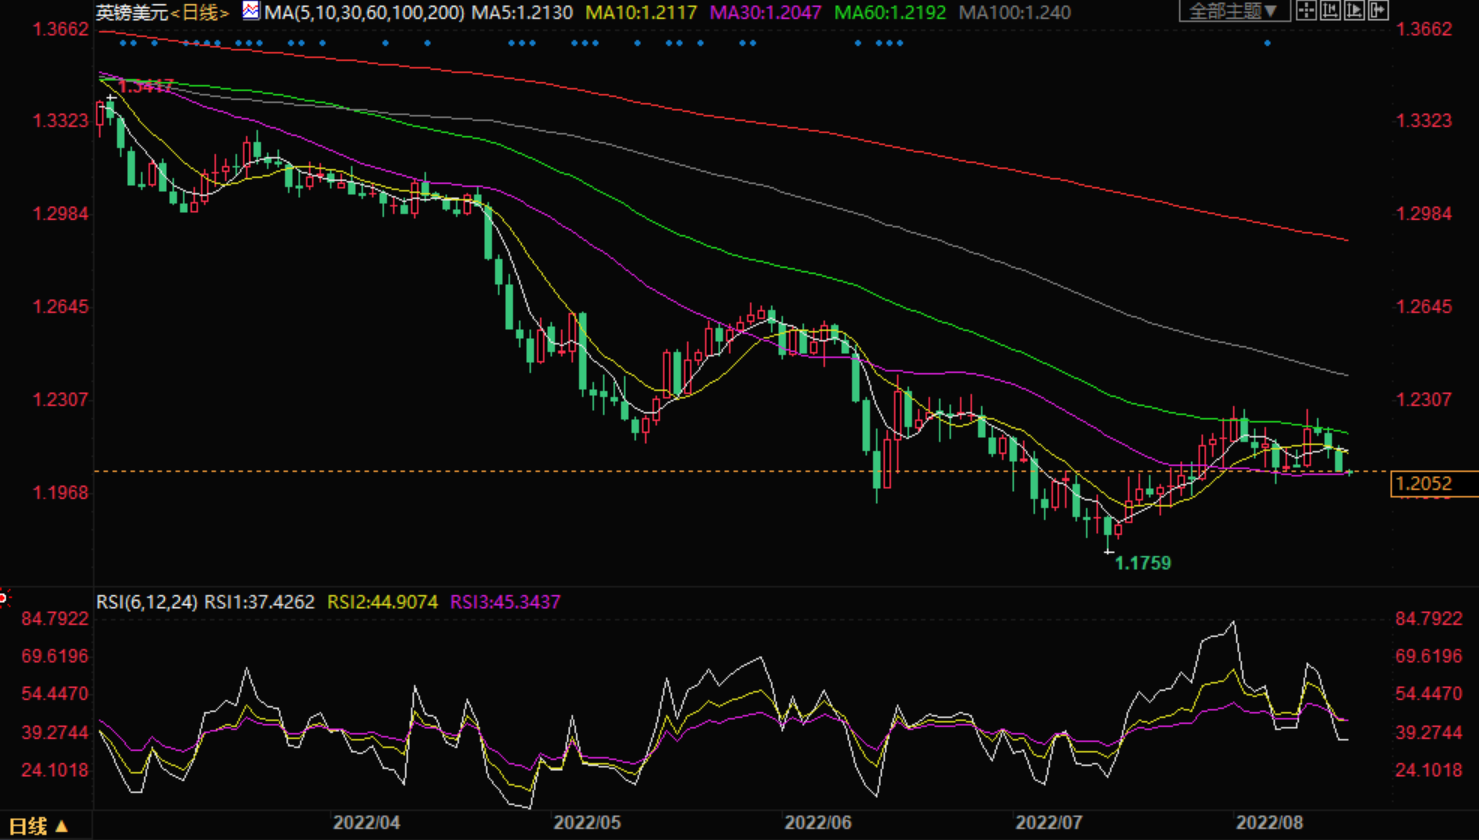Click the high price label 1.3417
Screen dimensions: 1479x840
coord(146,87)
